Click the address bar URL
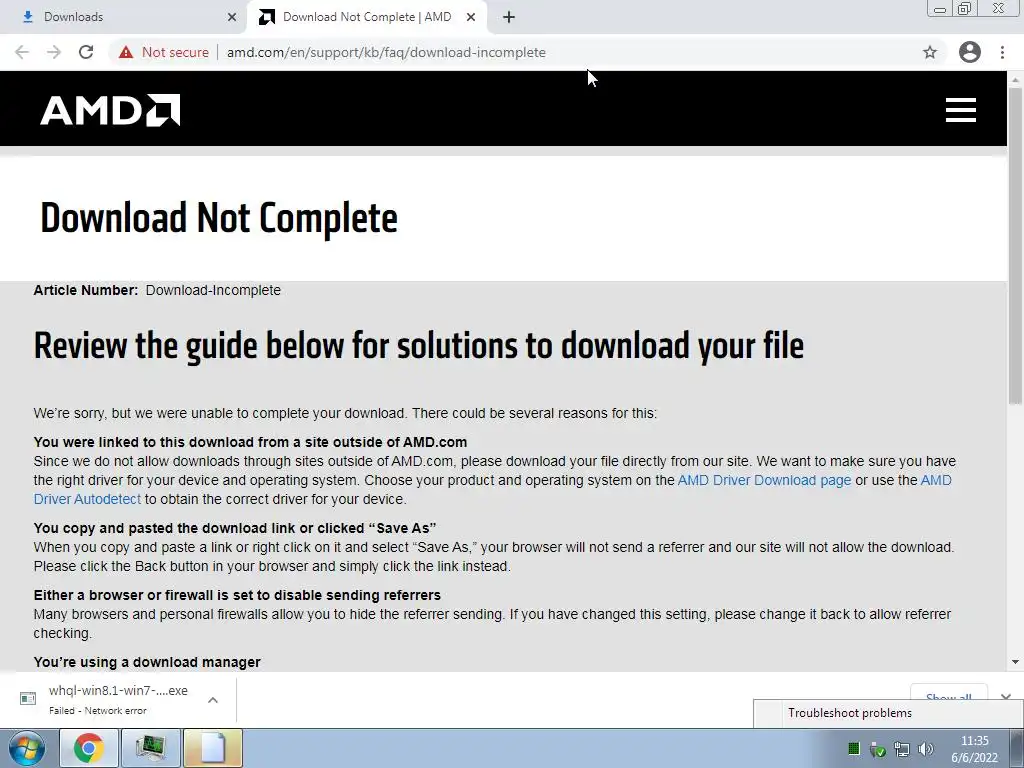Screen dimensions: 1024x768 [386, 52]
